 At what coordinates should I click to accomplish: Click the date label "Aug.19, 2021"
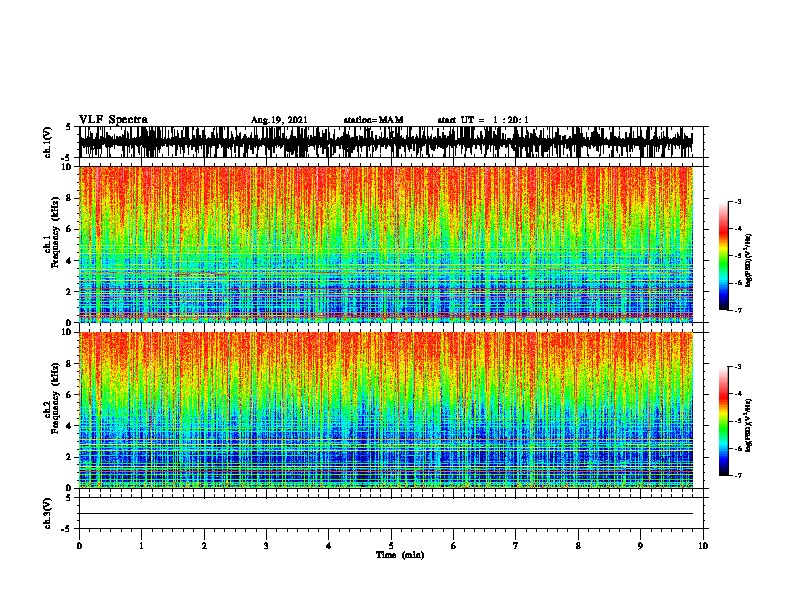[x=279, y=120]
